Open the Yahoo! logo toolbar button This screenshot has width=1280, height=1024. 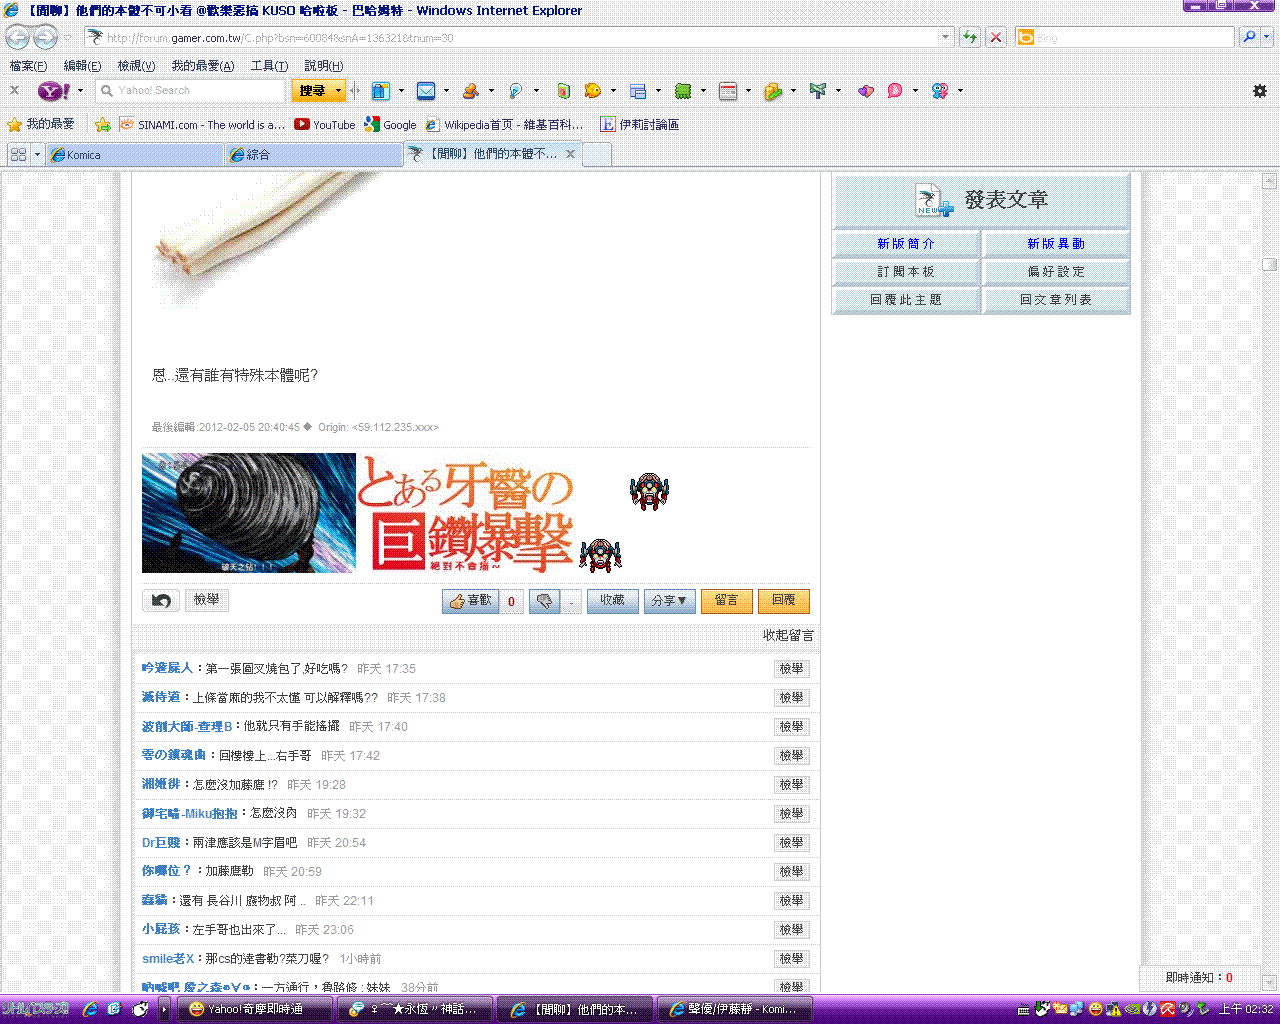(x=53, y=91)
